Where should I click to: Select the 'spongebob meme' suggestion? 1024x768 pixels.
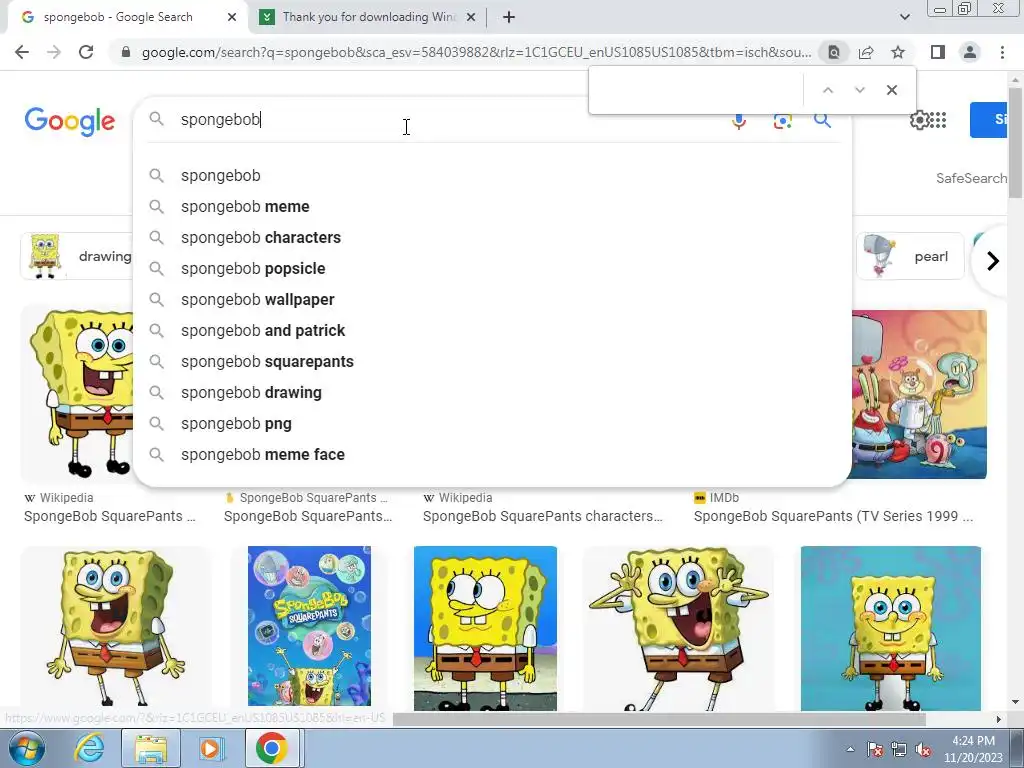point(492,206)
